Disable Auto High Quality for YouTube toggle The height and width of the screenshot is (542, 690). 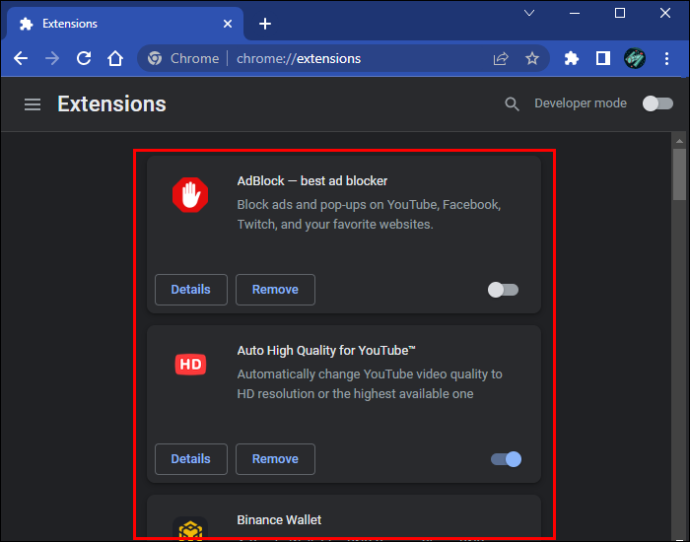(506, 459)
